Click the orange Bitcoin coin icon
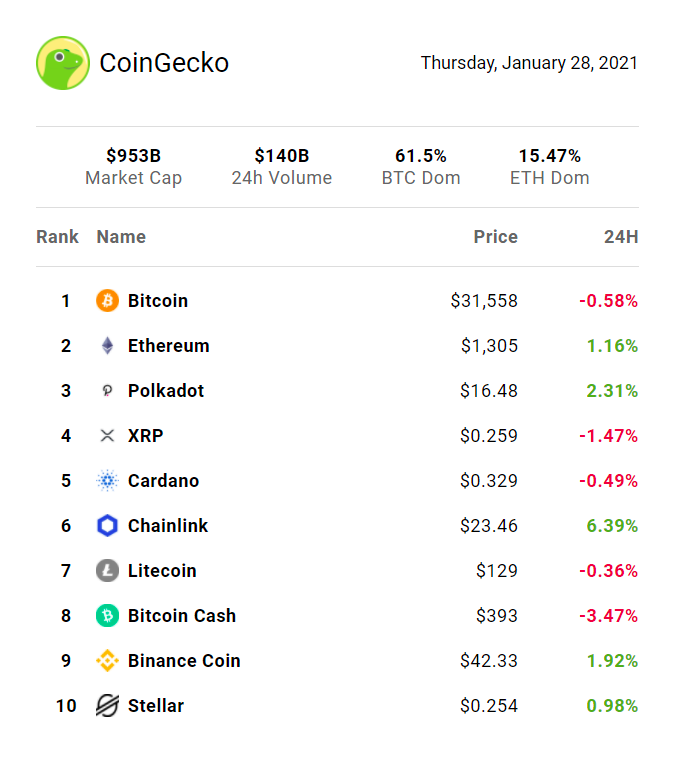Screen dimensions: 674x775 (x=107, y=301)
